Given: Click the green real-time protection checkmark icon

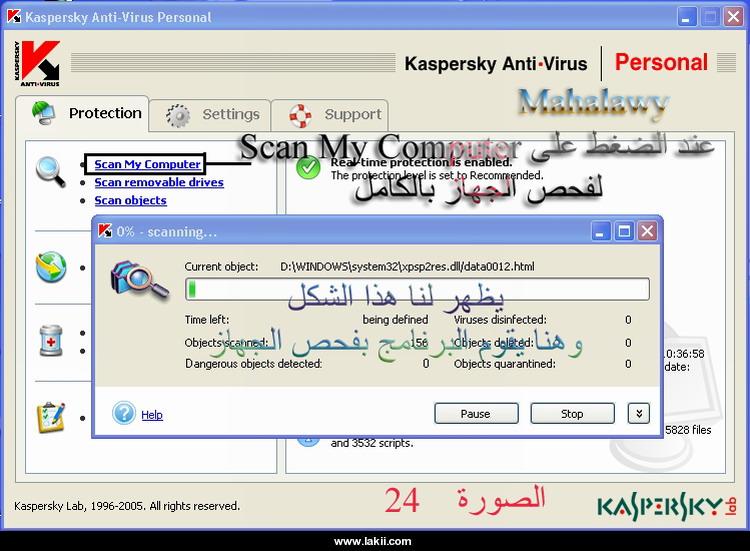Looking at the screenshot, I should pos(309,167).
